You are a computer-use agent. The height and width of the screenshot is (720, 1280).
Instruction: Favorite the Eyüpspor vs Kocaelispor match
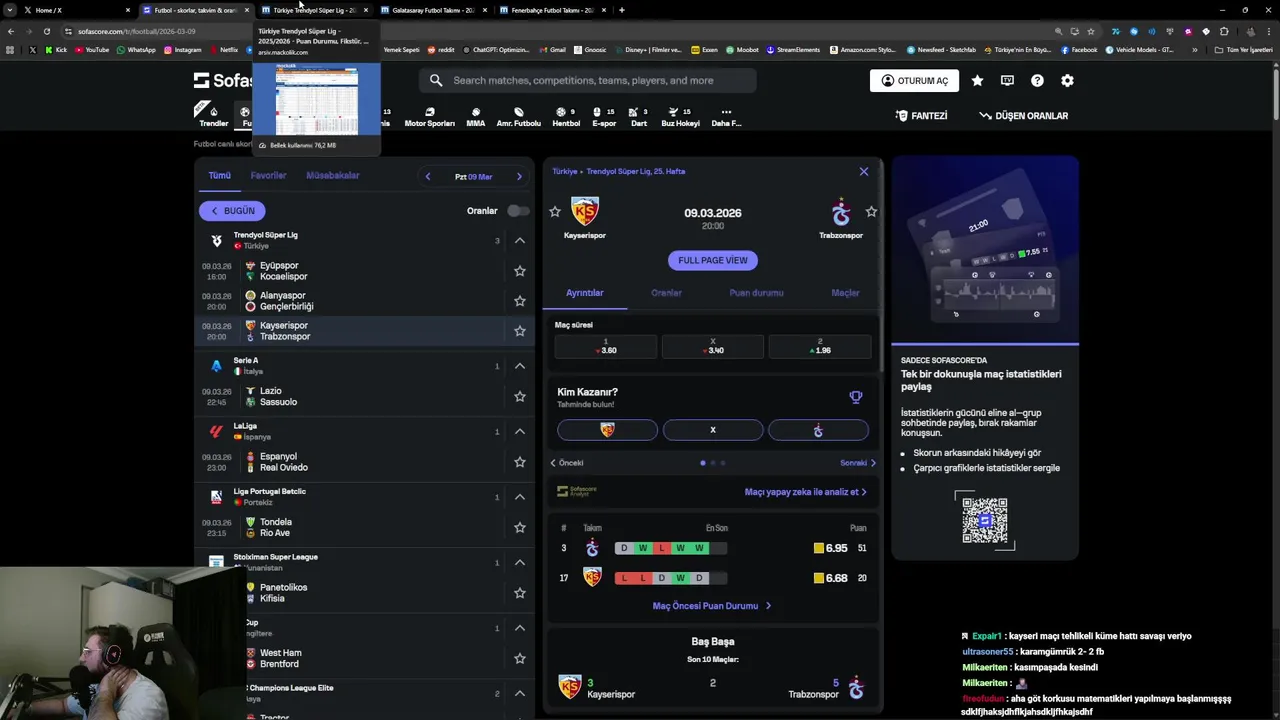[520, 271]
